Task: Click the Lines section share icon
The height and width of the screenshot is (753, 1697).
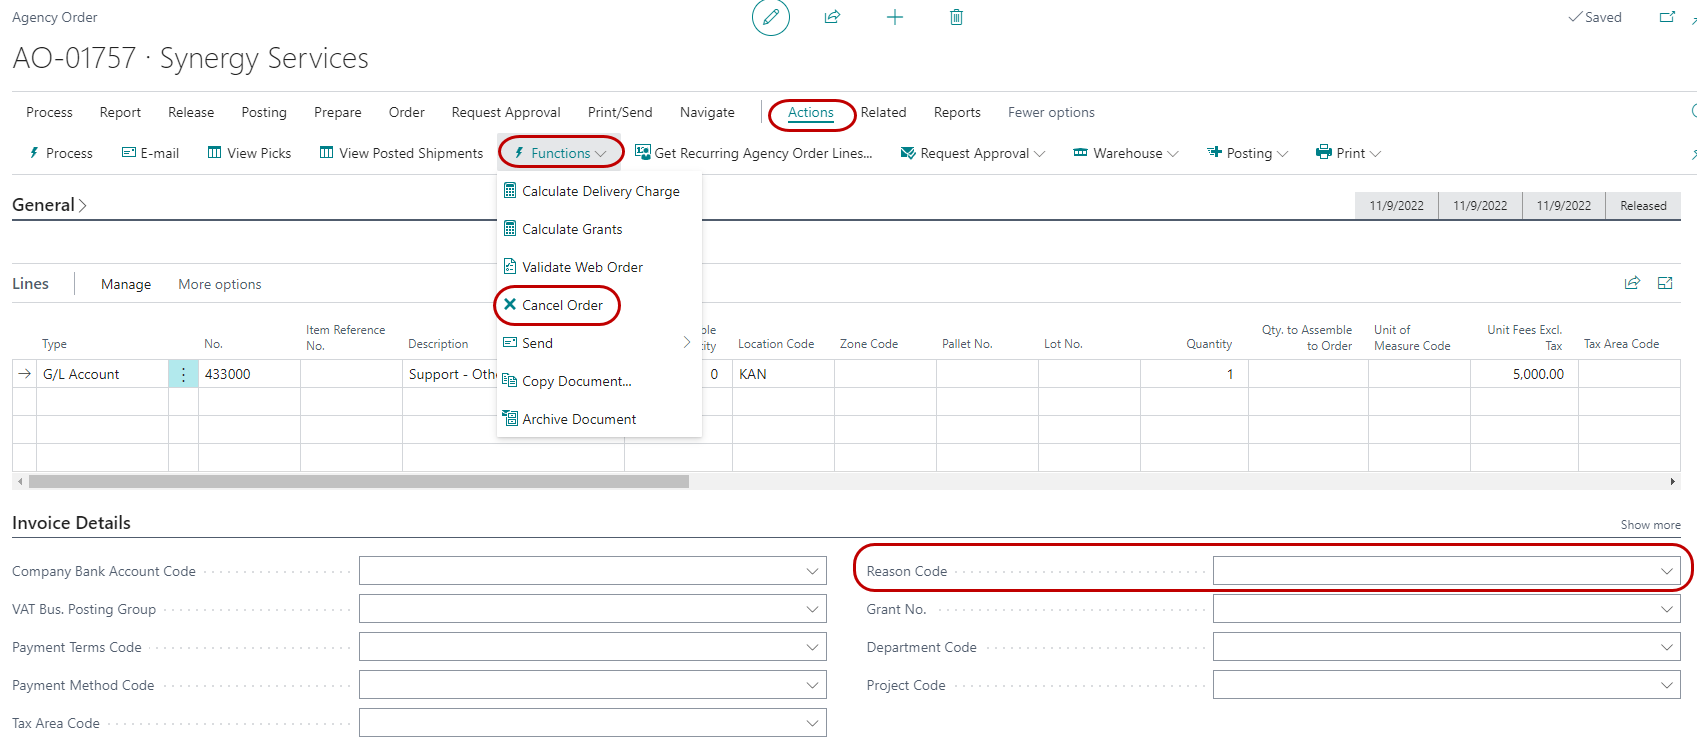Action: click(x=1632, y=283)
